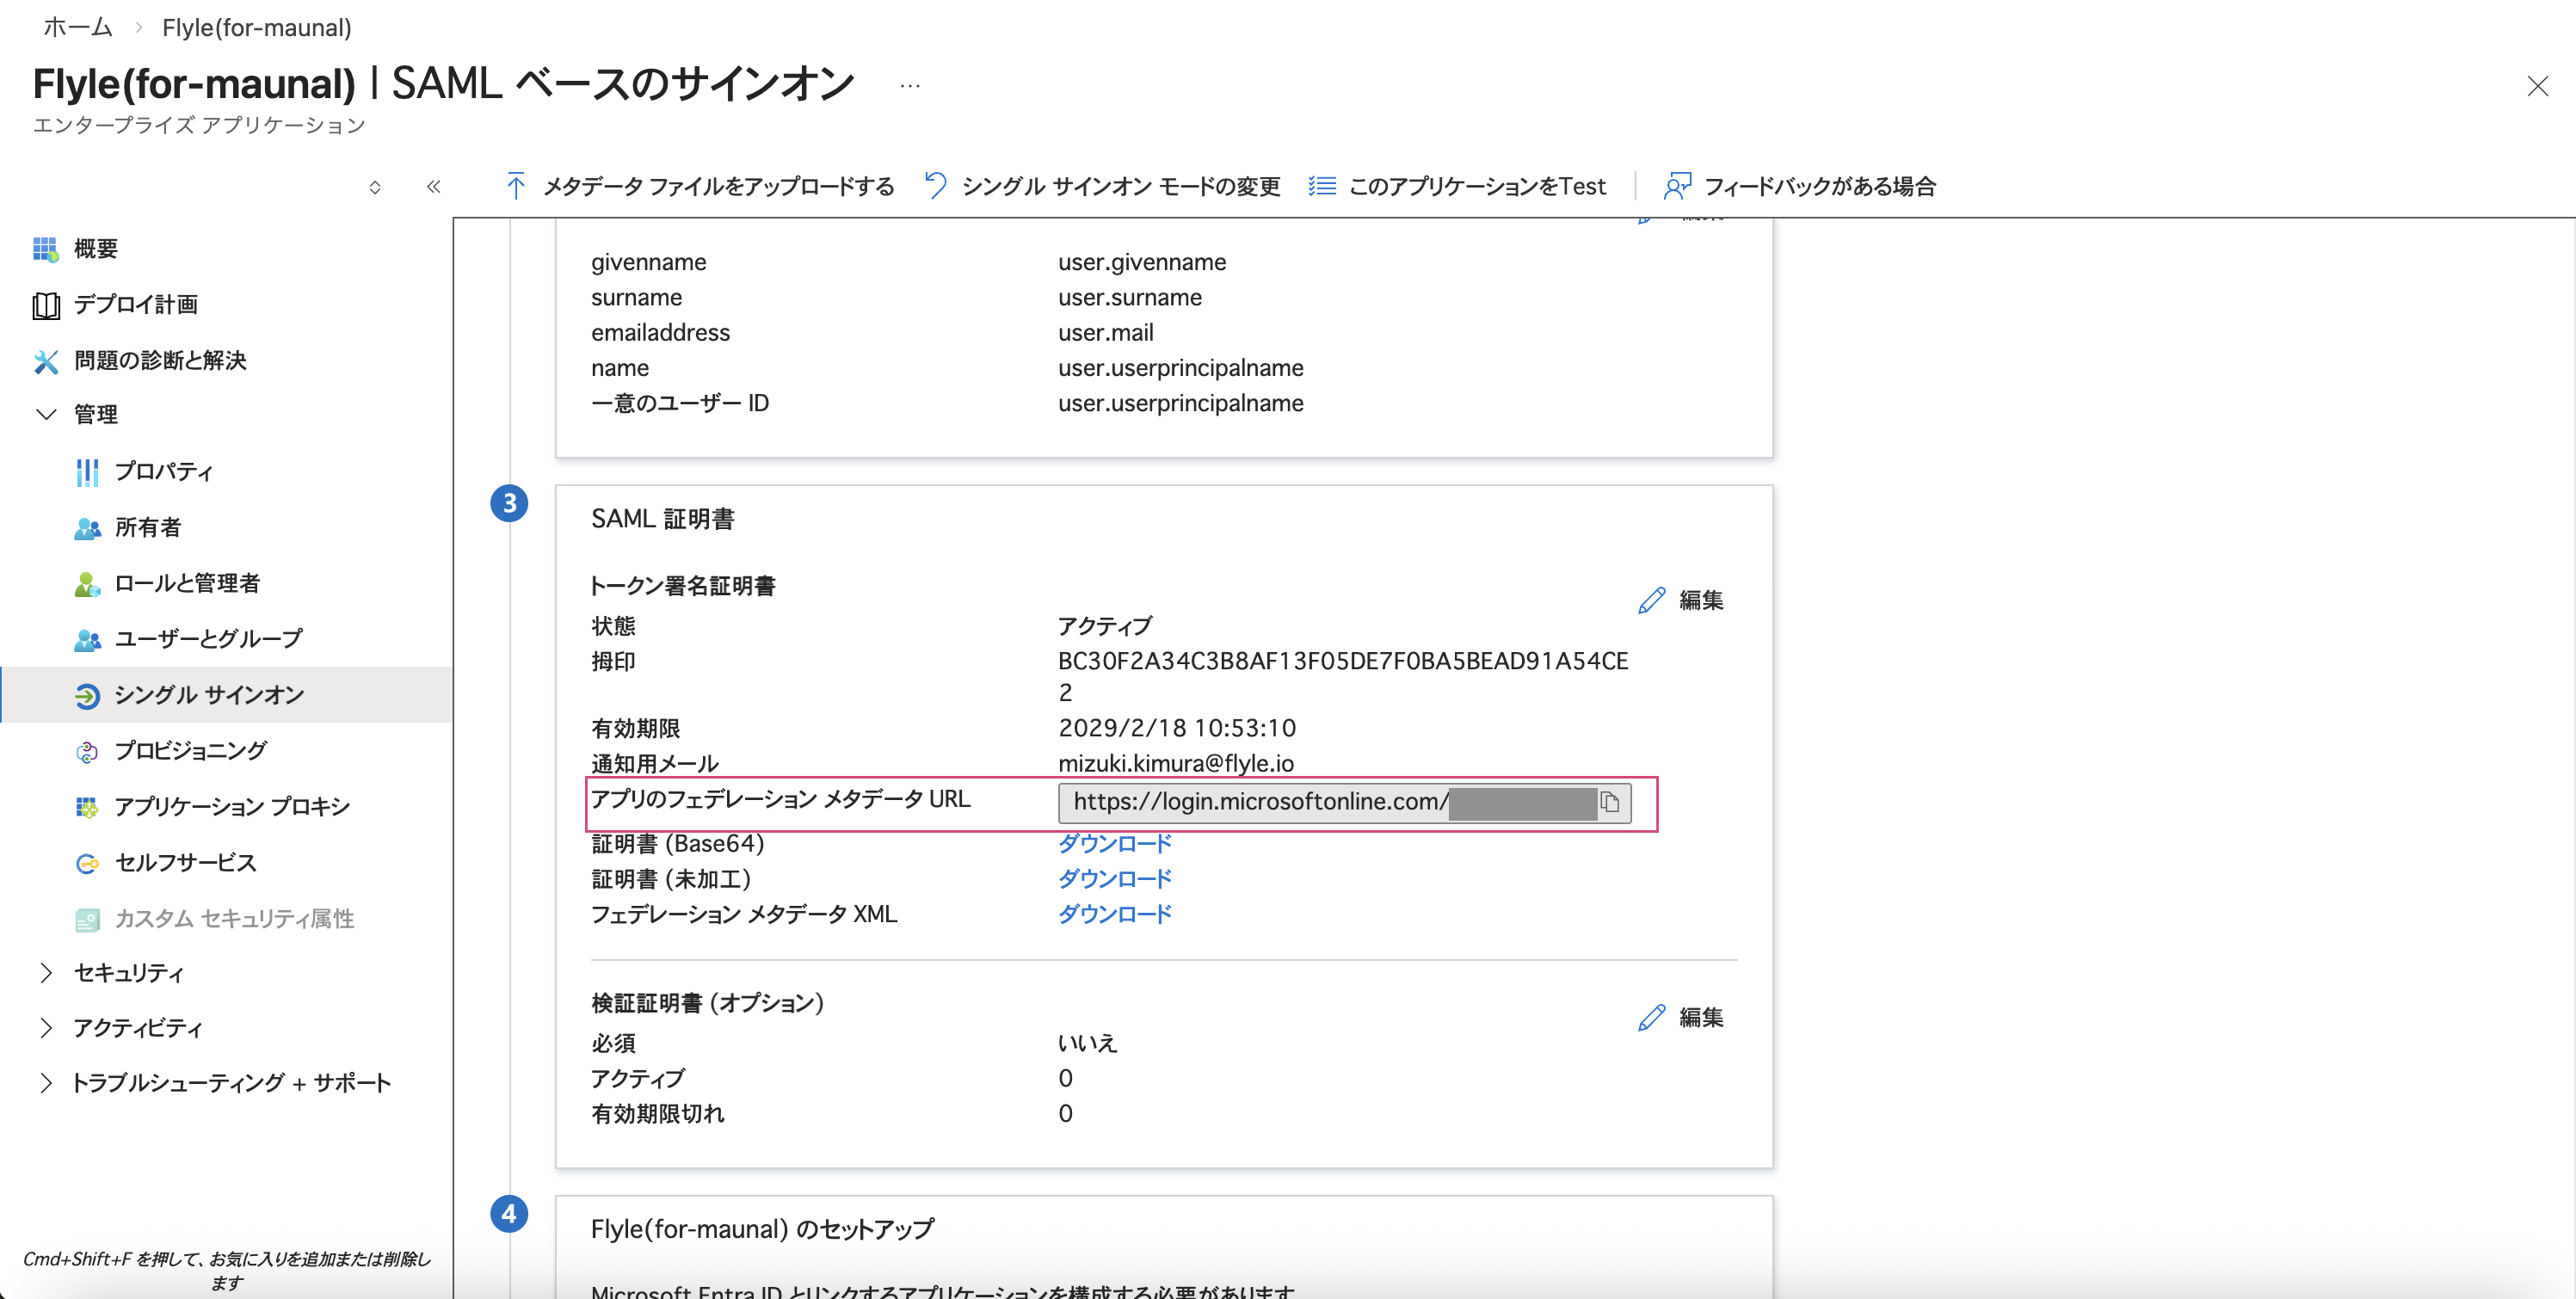This screenshot has width=2576, height=1299.
Task: Click the pencil edit icon for token signing certificate
Action: pos(1651,600)
